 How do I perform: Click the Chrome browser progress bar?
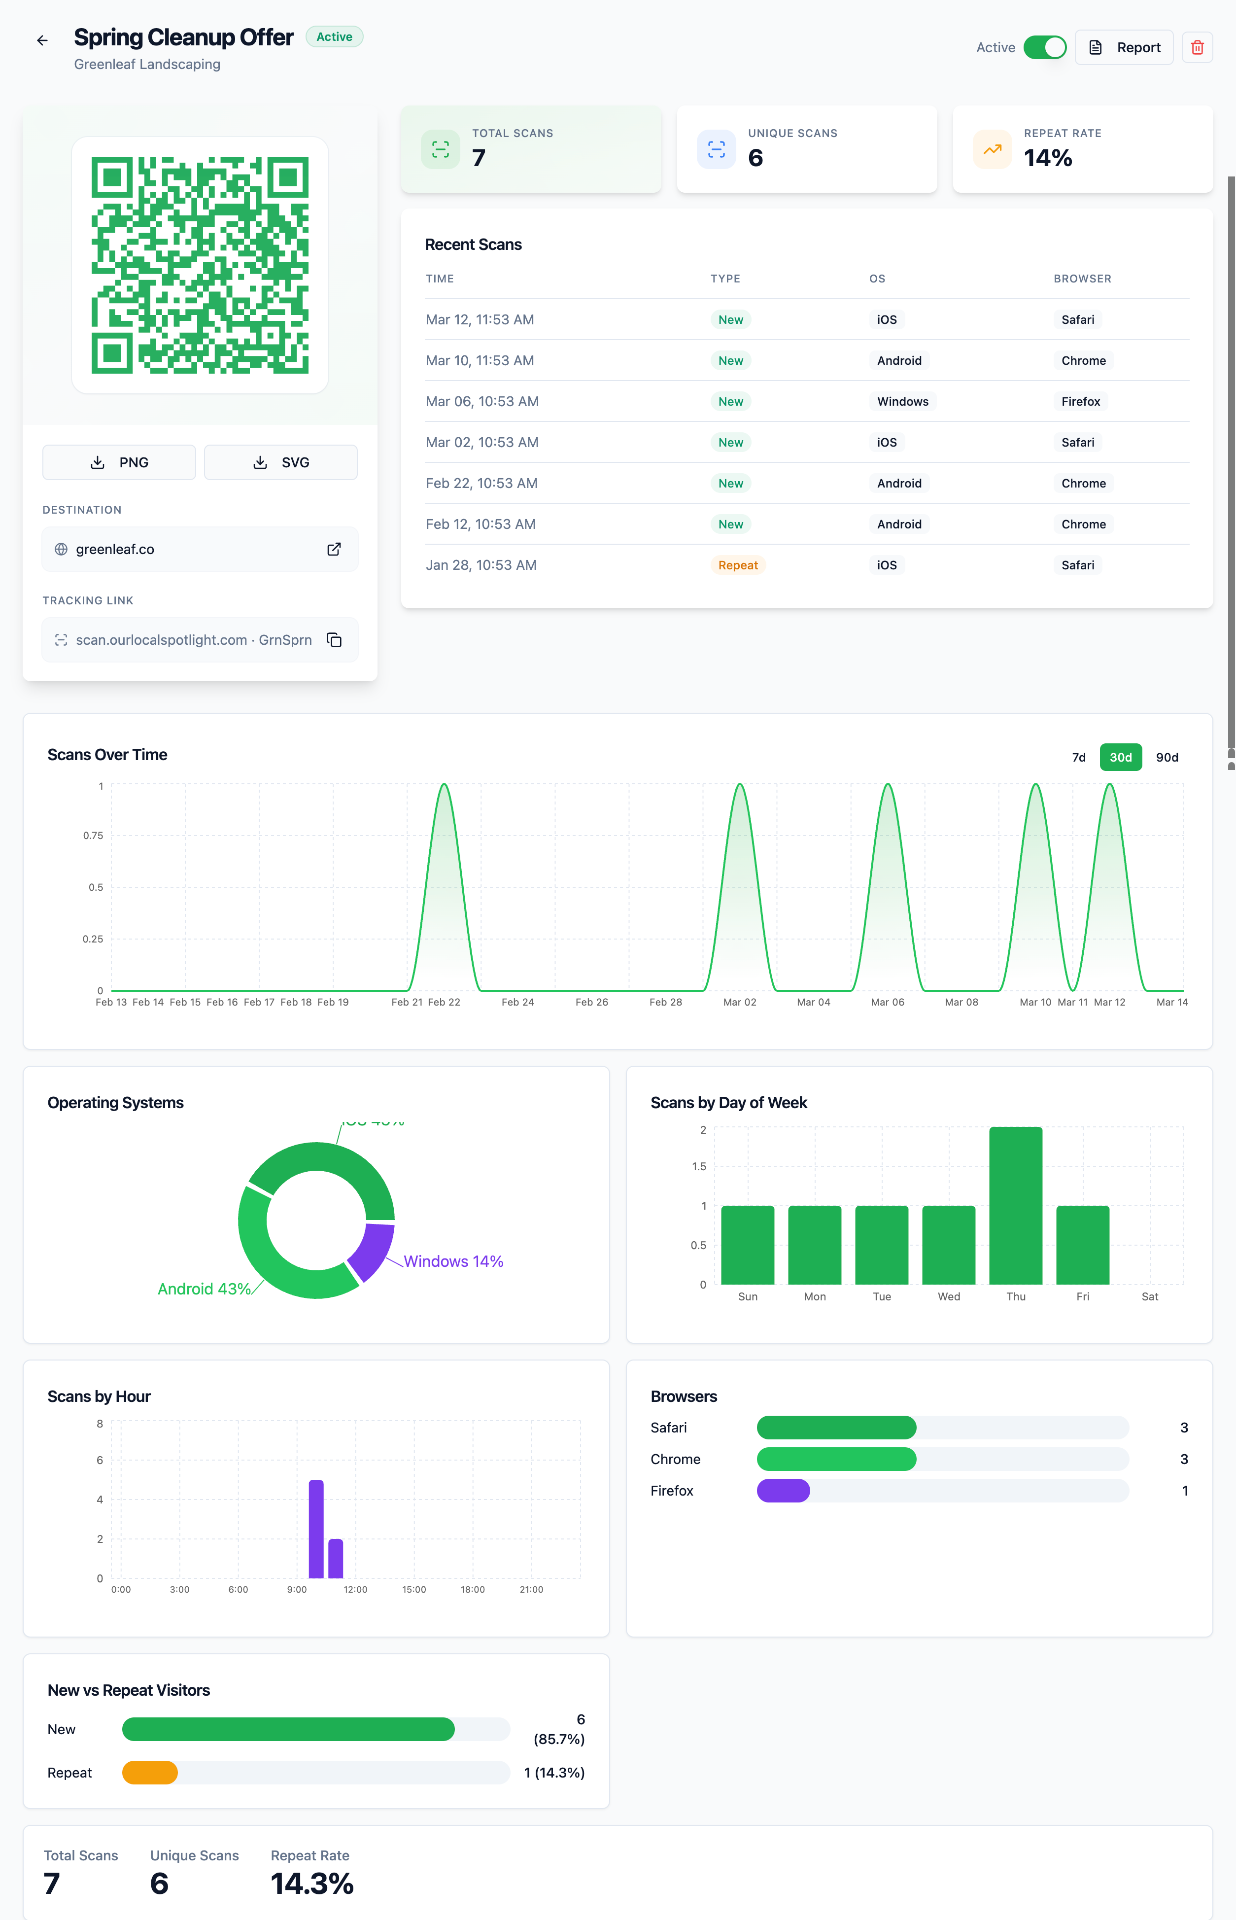(x=943, y=1459)
